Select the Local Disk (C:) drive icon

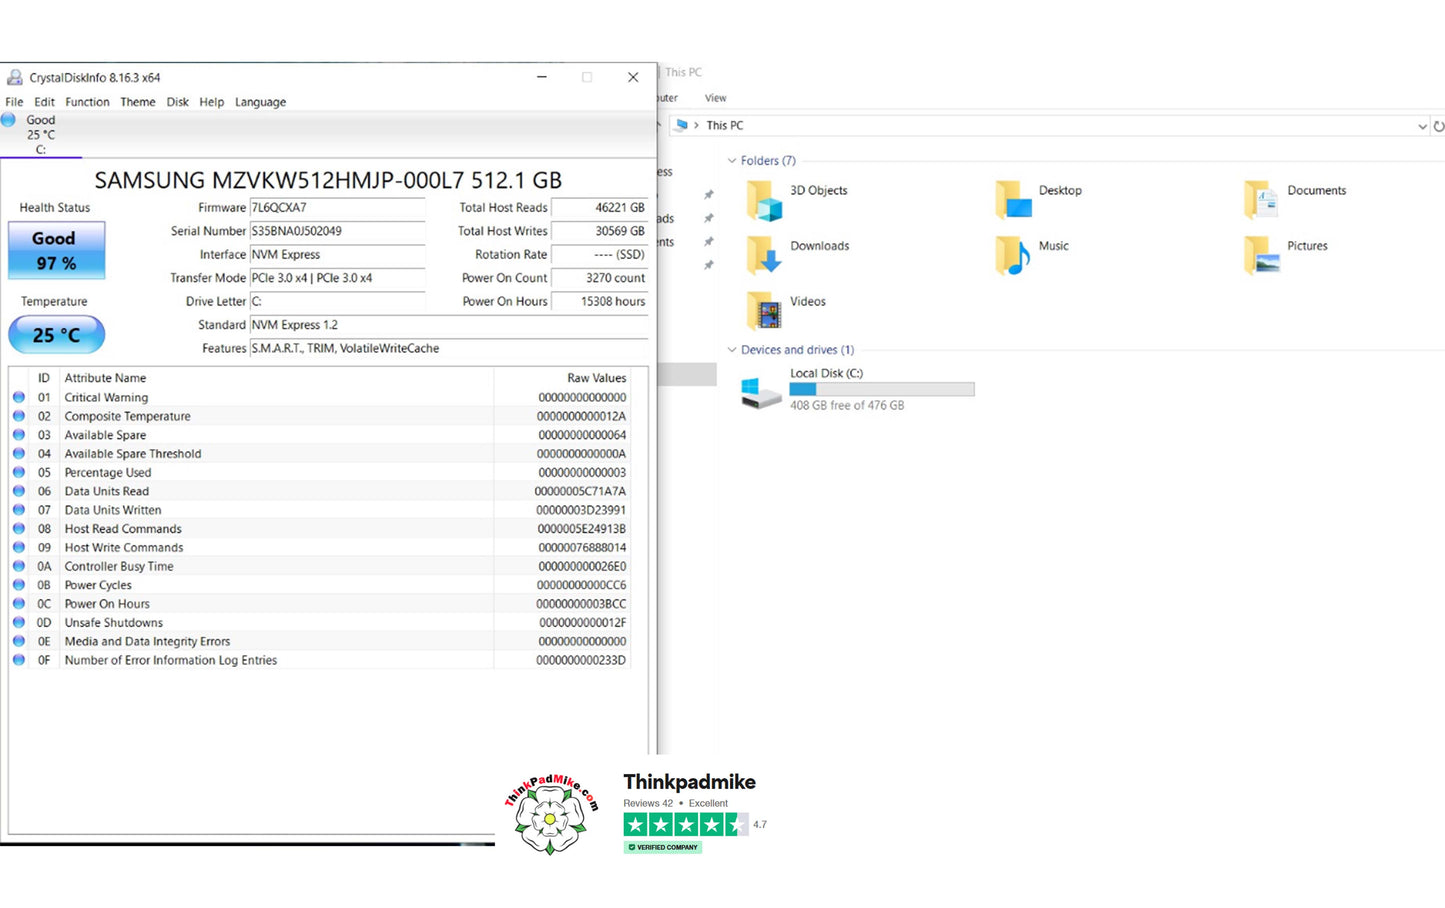tap(761, 392)
